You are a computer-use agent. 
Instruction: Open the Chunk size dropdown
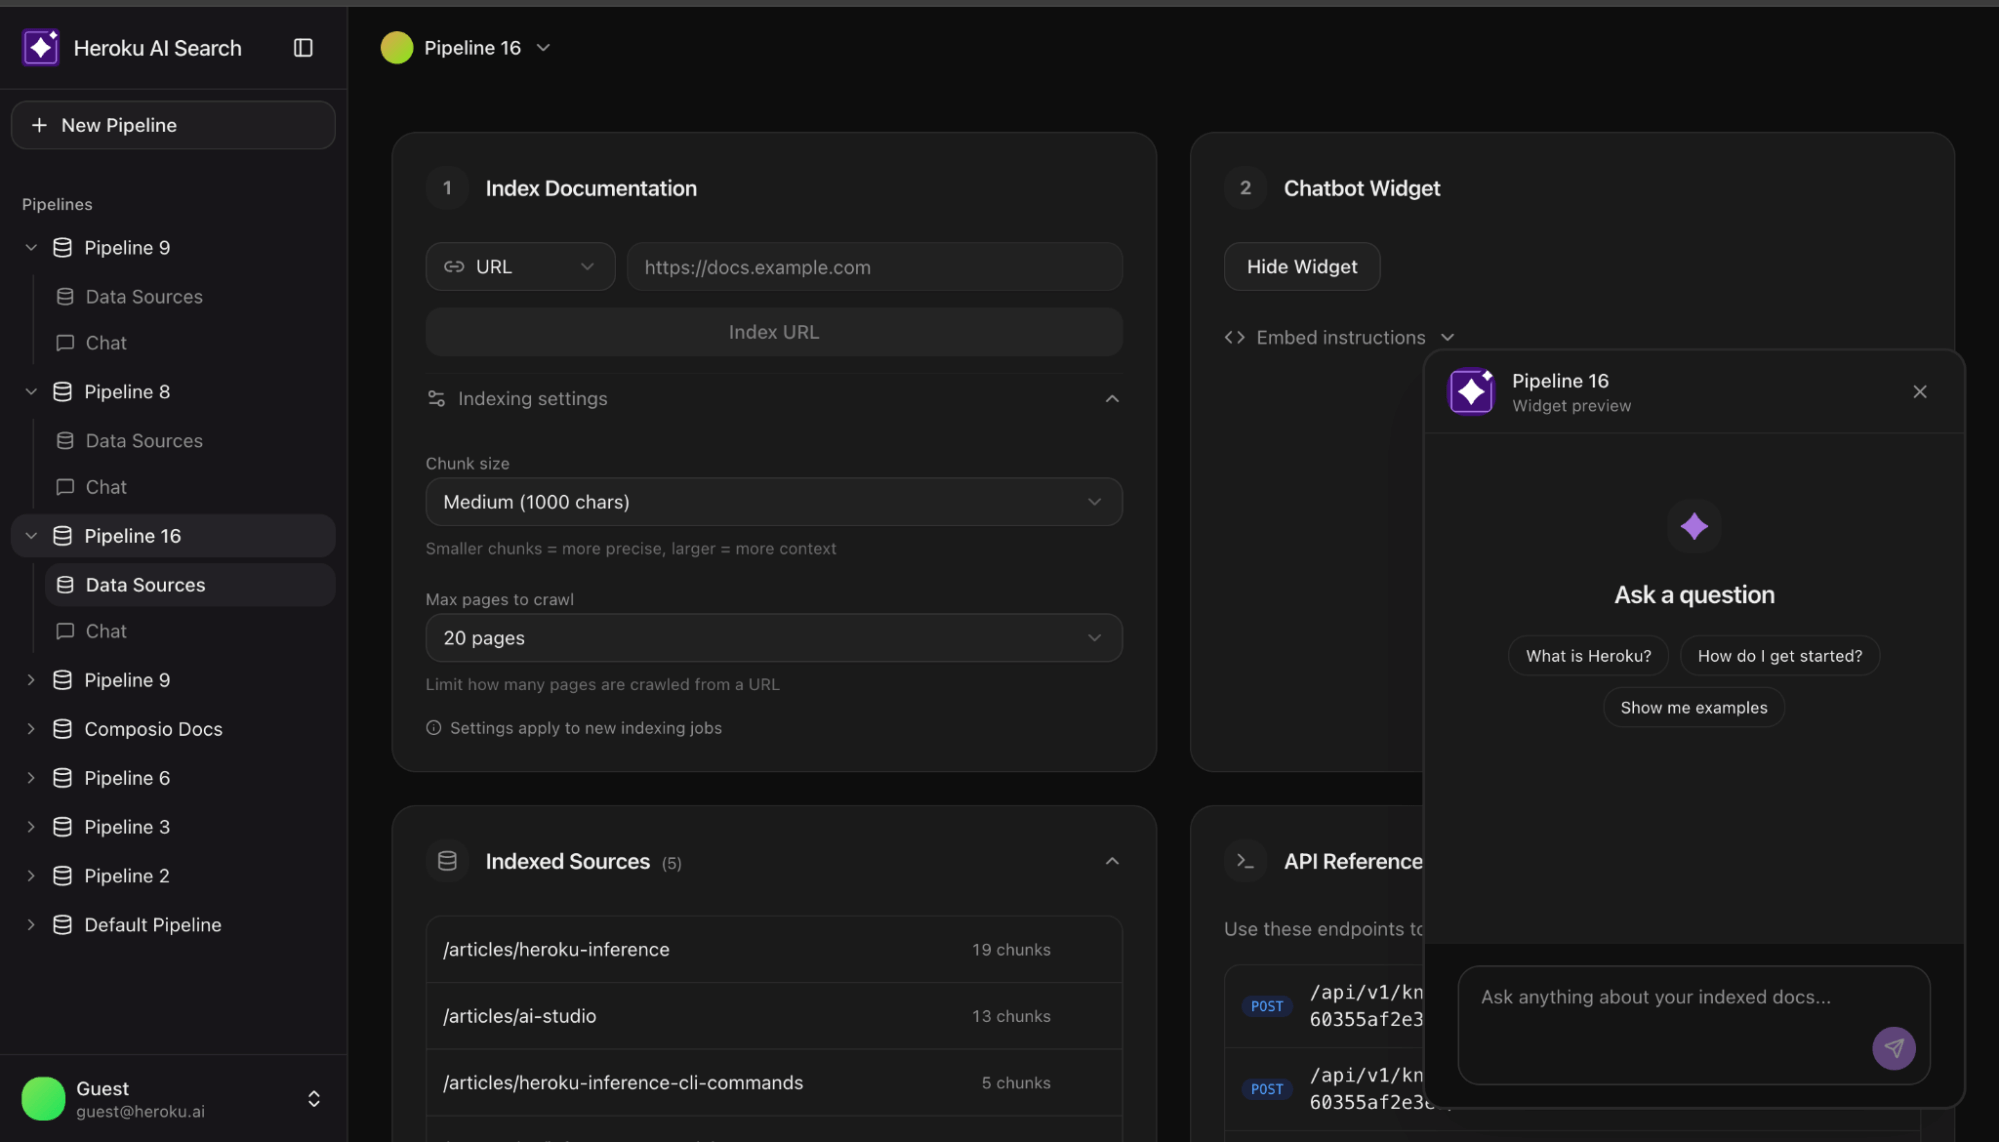773,502
